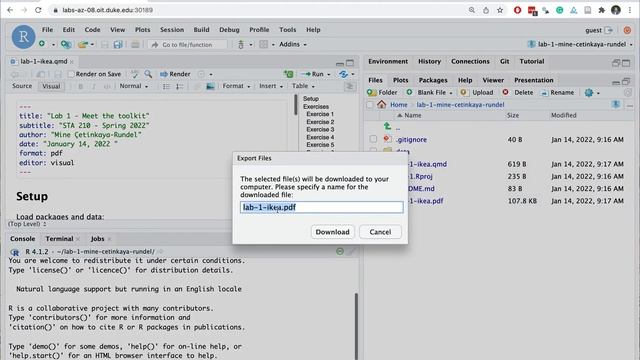Click the downloaded file name input field
Viewport: 640px width, 360px height.
coord(322,207)
